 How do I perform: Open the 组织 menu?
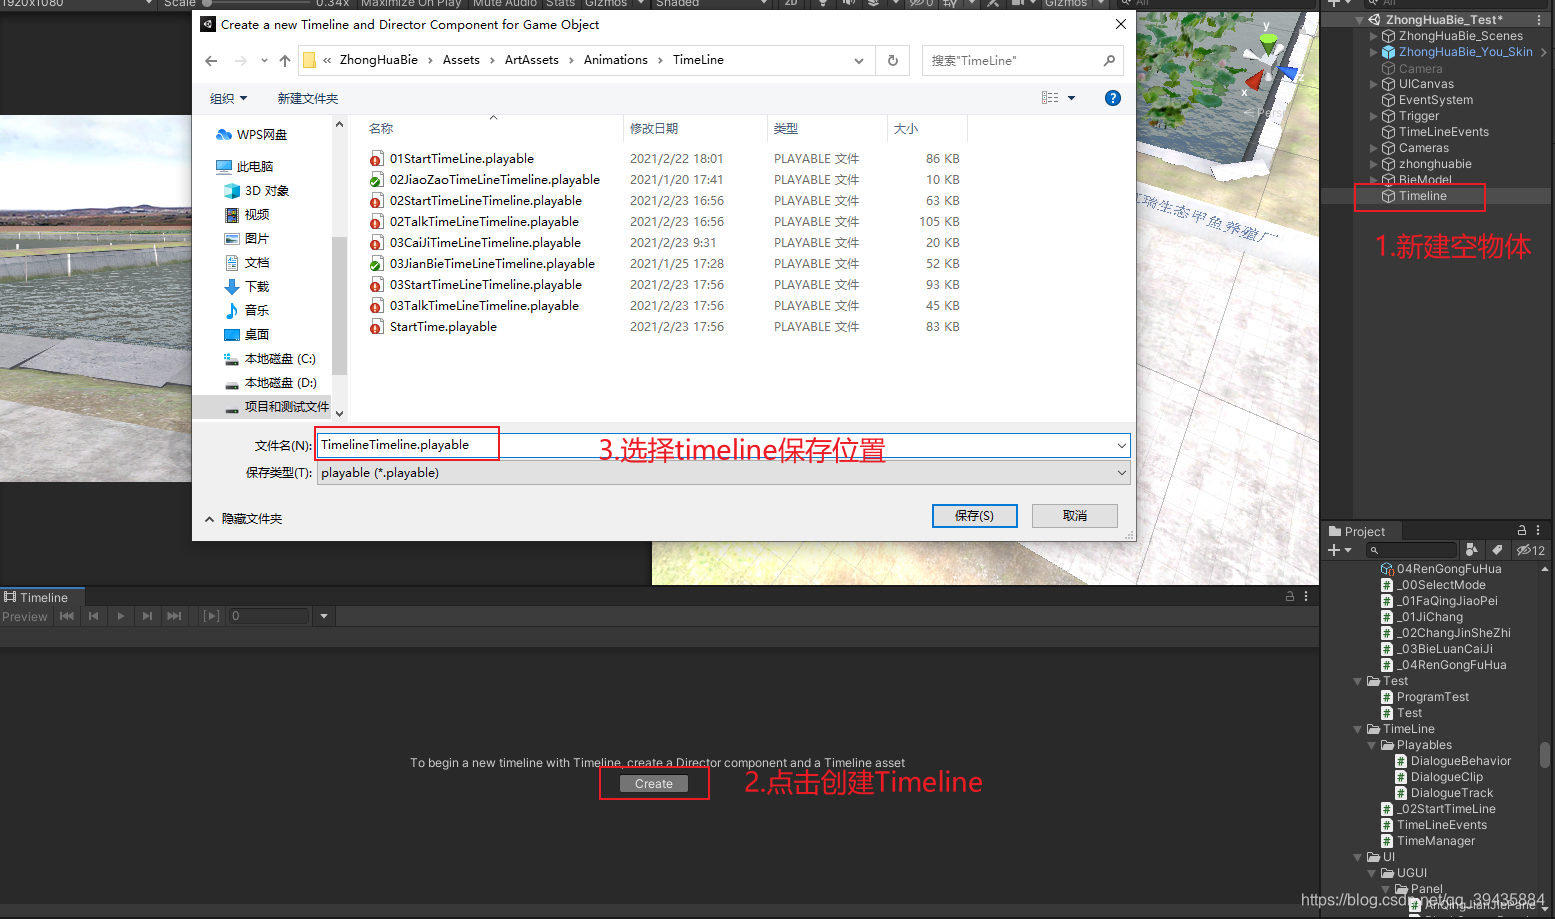228,99
